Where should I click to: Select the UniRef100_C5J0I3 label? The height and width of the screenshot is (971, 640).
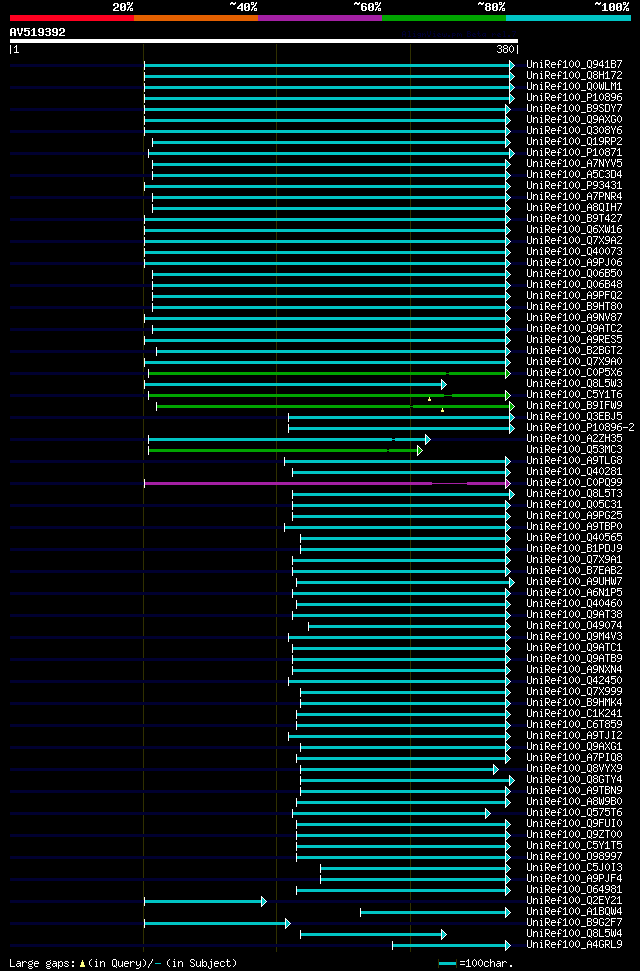574,868
